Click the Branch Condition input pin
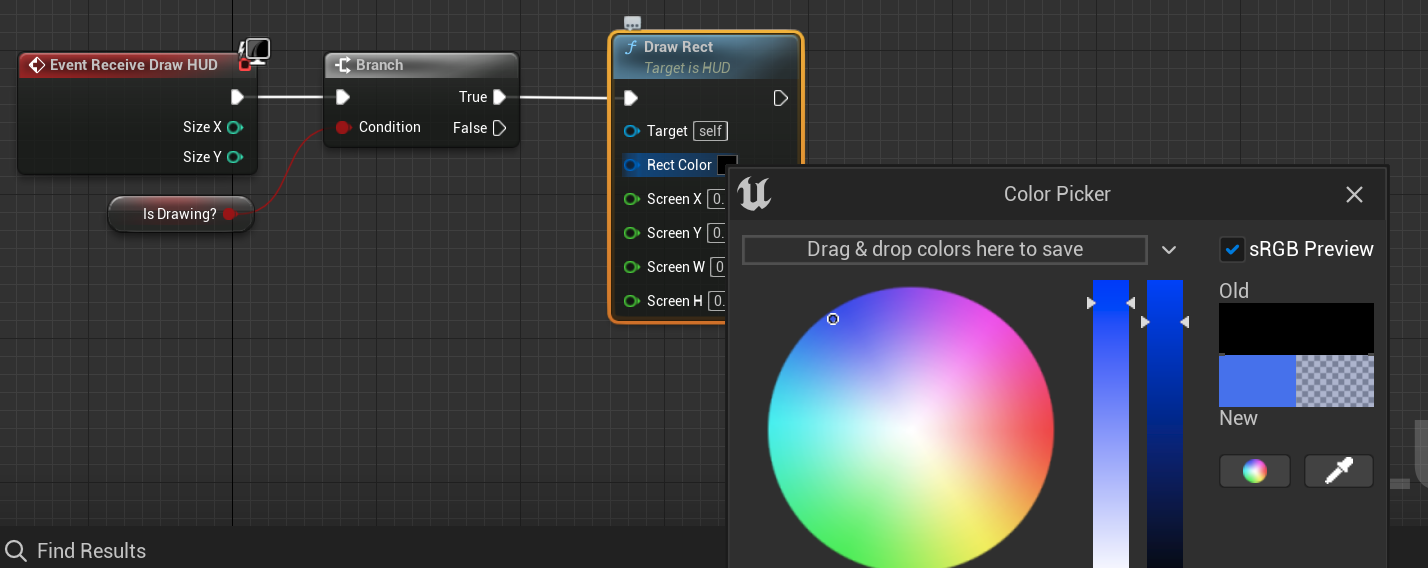This screenshot has width=1428, height=568. point(343,127)
